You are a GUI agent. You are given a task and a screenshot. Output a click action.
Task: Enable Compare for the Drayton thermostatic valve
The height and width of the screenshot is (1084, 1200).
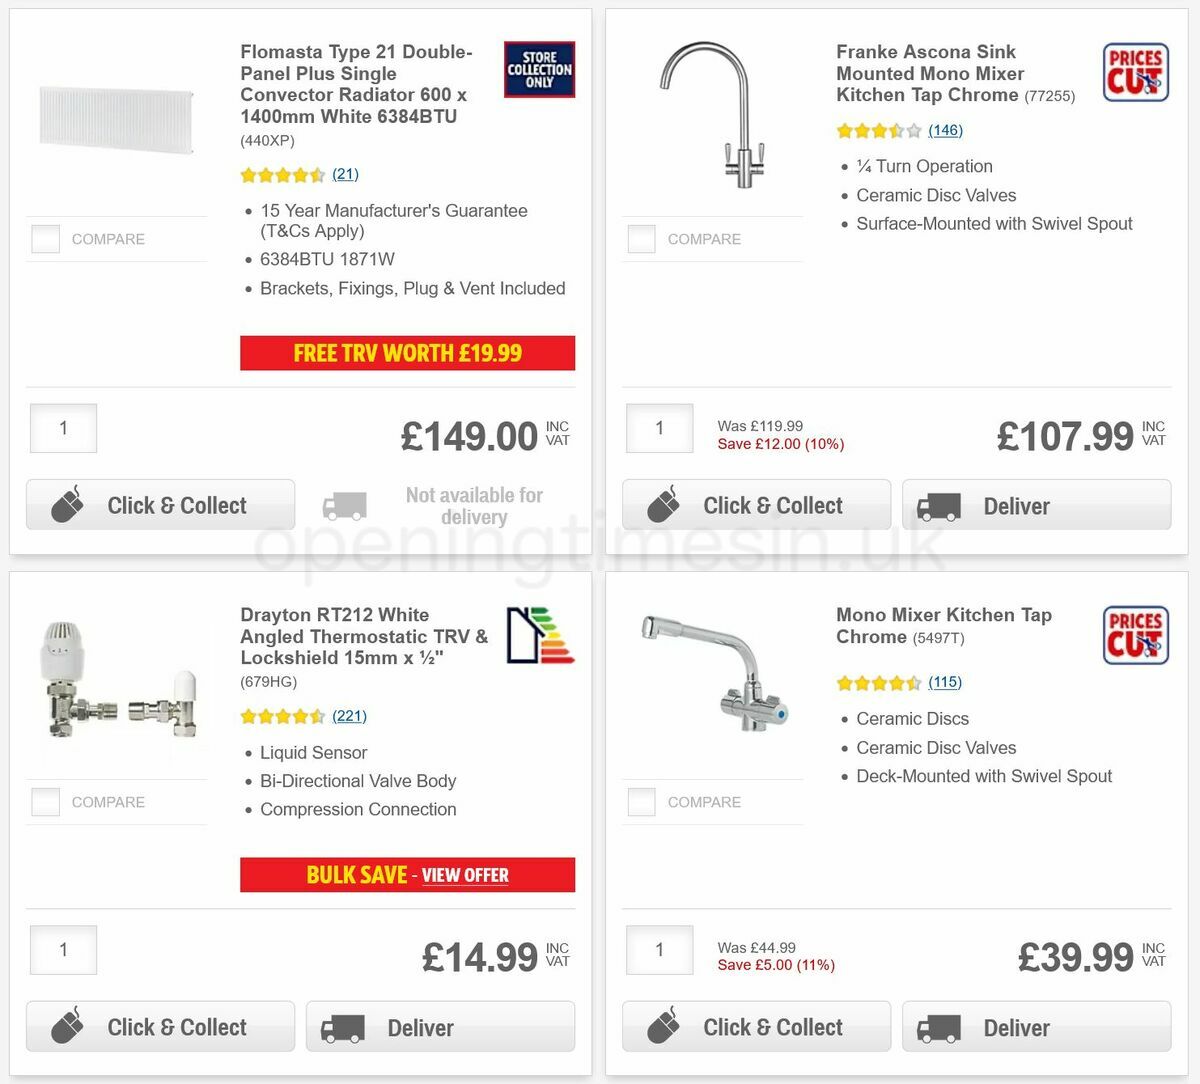(45, 801)
